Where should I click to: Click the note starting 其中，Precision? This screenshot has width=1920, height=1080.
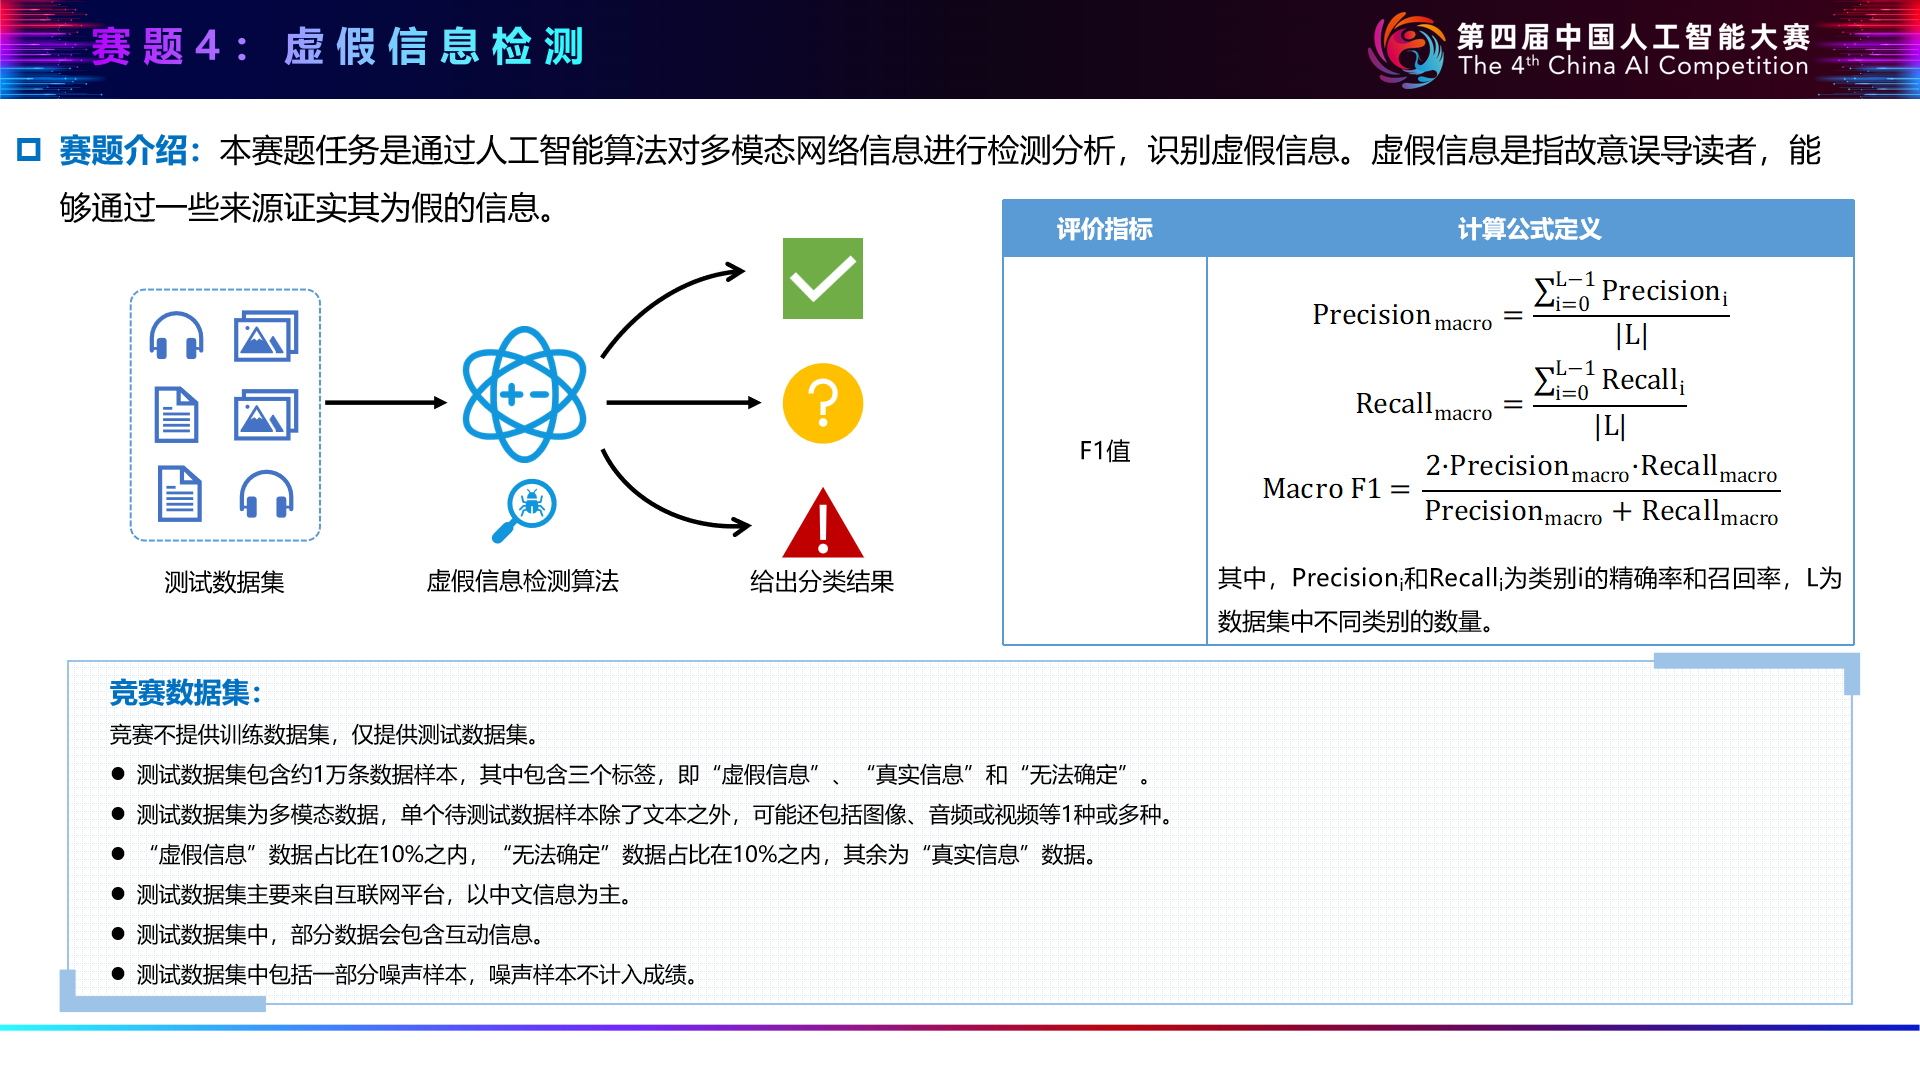[1529, 600]
